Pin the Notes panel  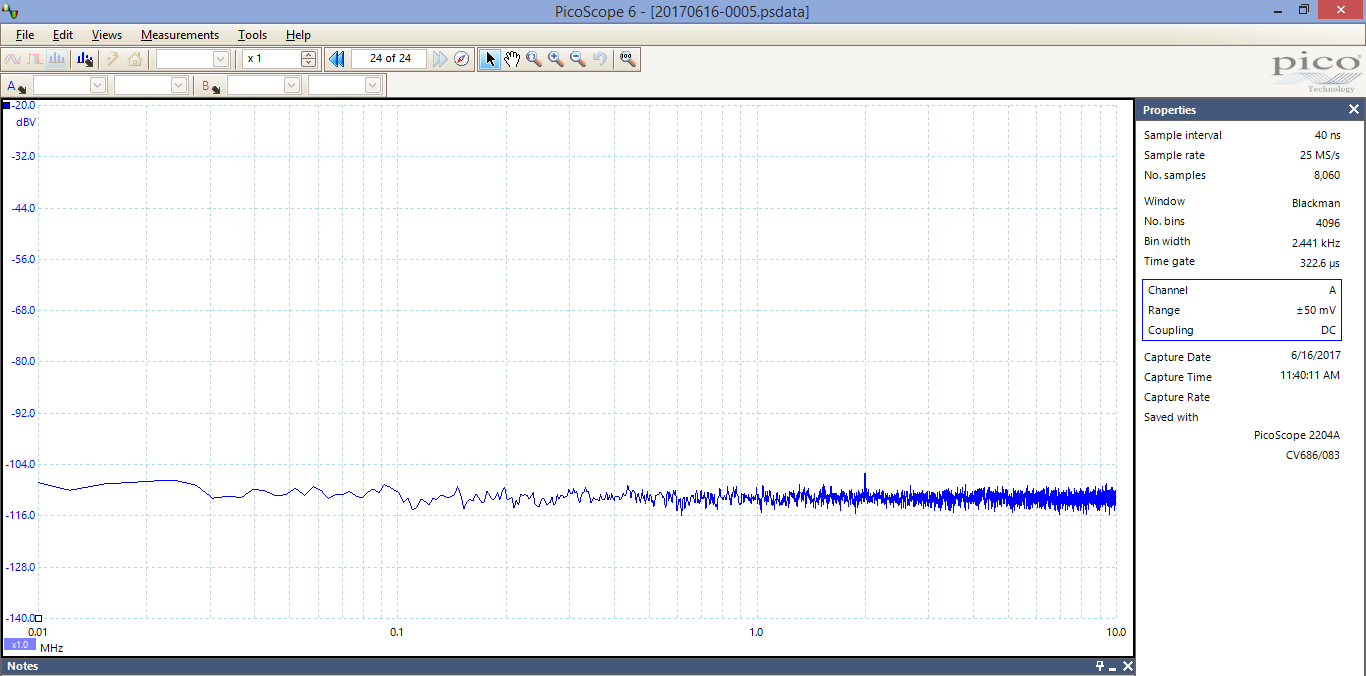(x=1100, y=666)
